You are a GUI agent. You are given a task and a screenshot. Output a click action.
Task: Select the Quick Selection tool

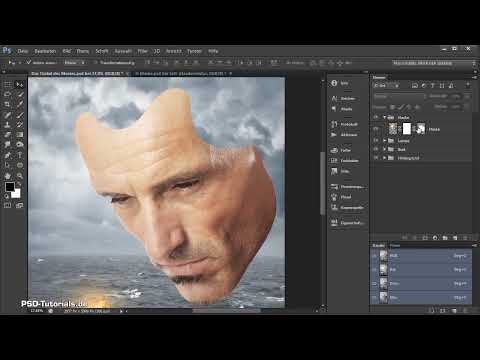pyautogui.click(x=20, y=95)
